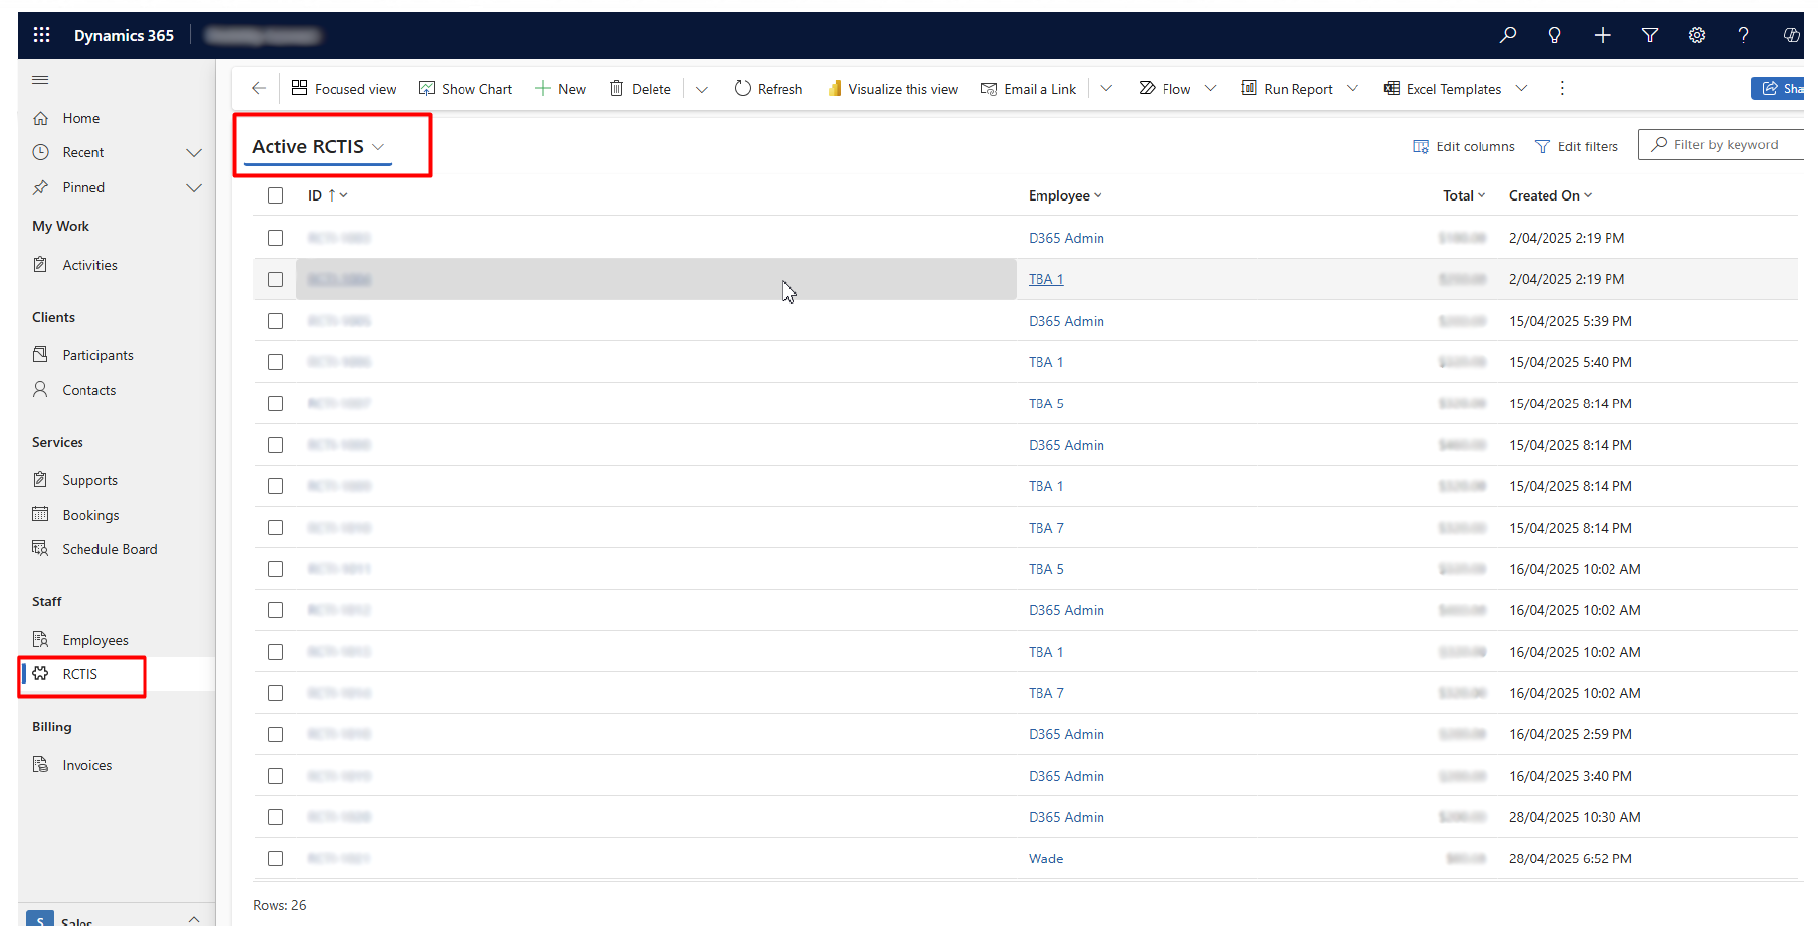Viewport: 1818px width, 946px height.
Task: Expand the Recent section in sidebar
Action: point(194,153)
